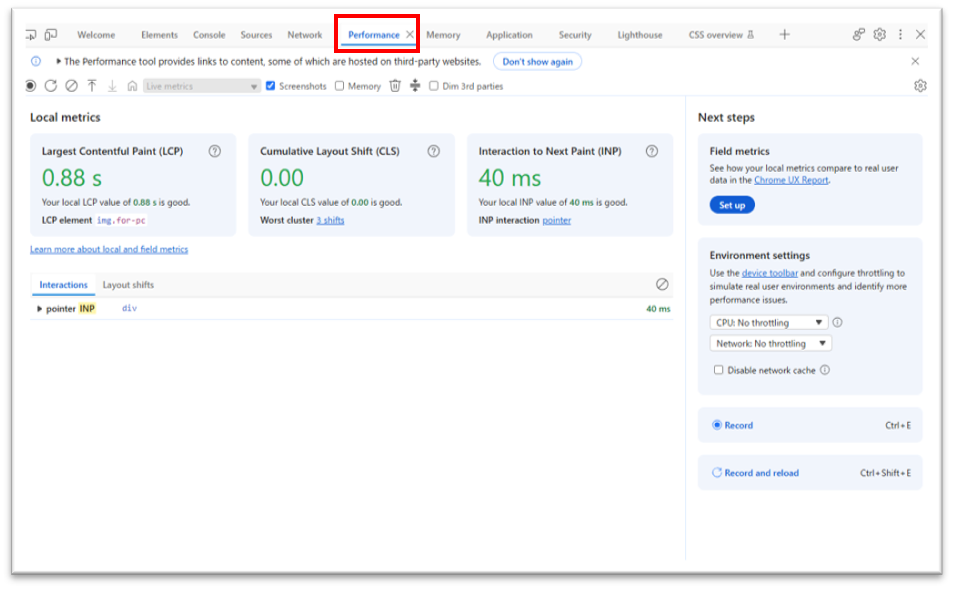
Task: Open CPU No throttling dropdown
Action: pos(769,323)
